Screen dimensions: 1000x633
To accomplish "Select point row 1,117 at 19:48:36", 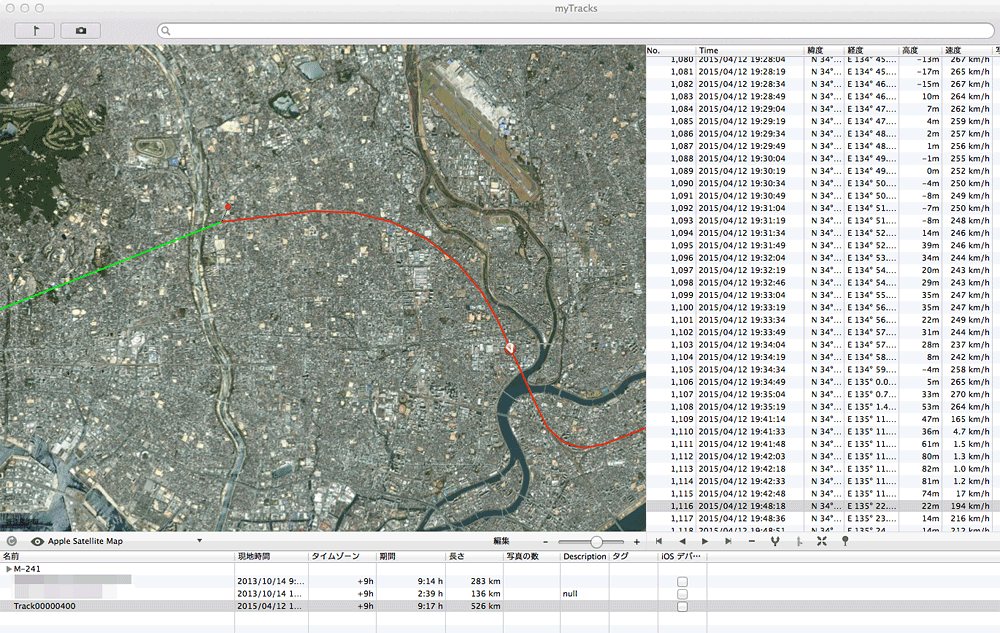I will 823,519.
